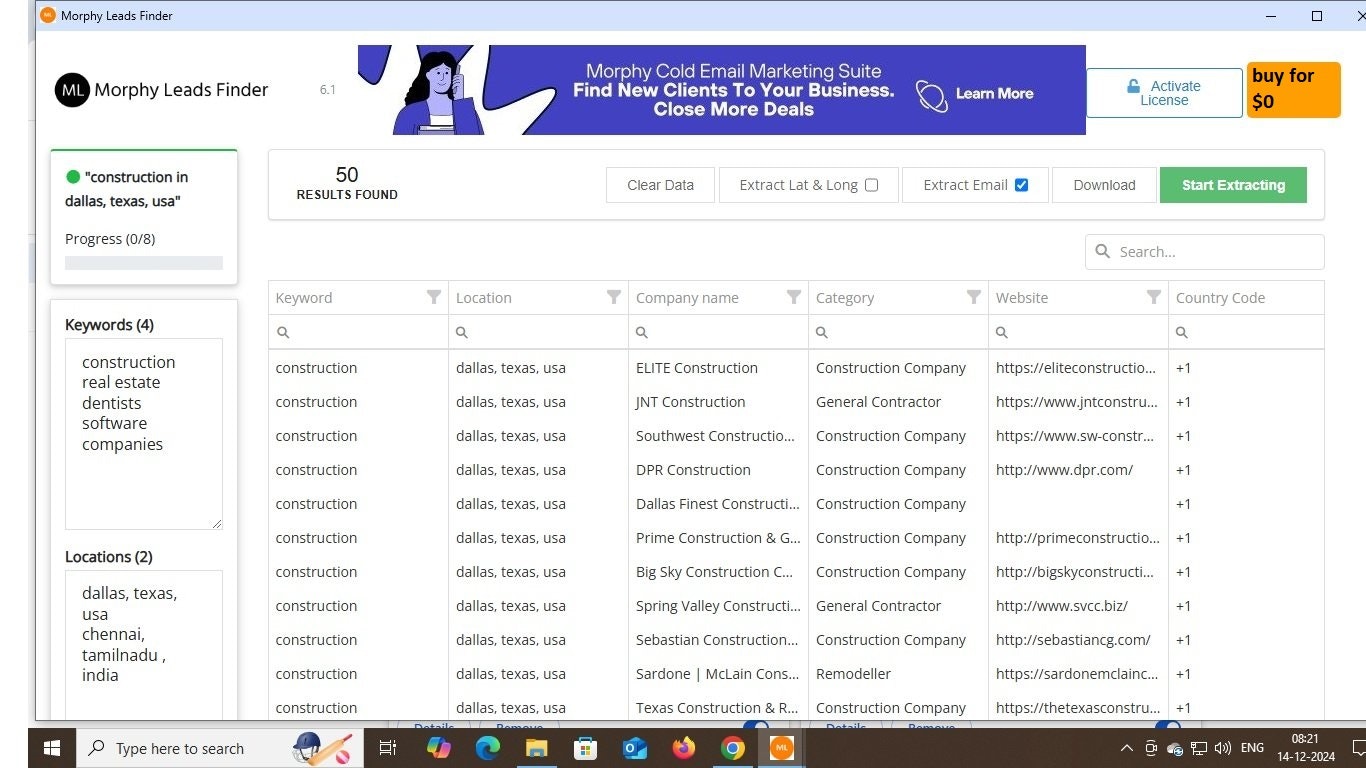Open the Website column filter icon
Viewport: 1366px width, 768px height.
click(x=1154, y=297)
